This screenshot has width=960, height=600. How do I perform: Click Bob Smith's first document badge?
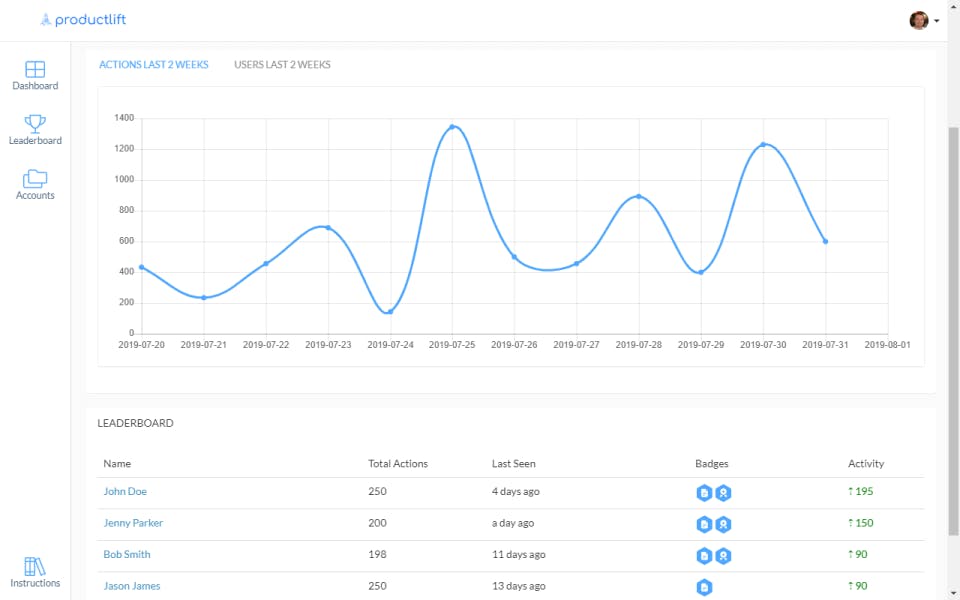[704, 556]
